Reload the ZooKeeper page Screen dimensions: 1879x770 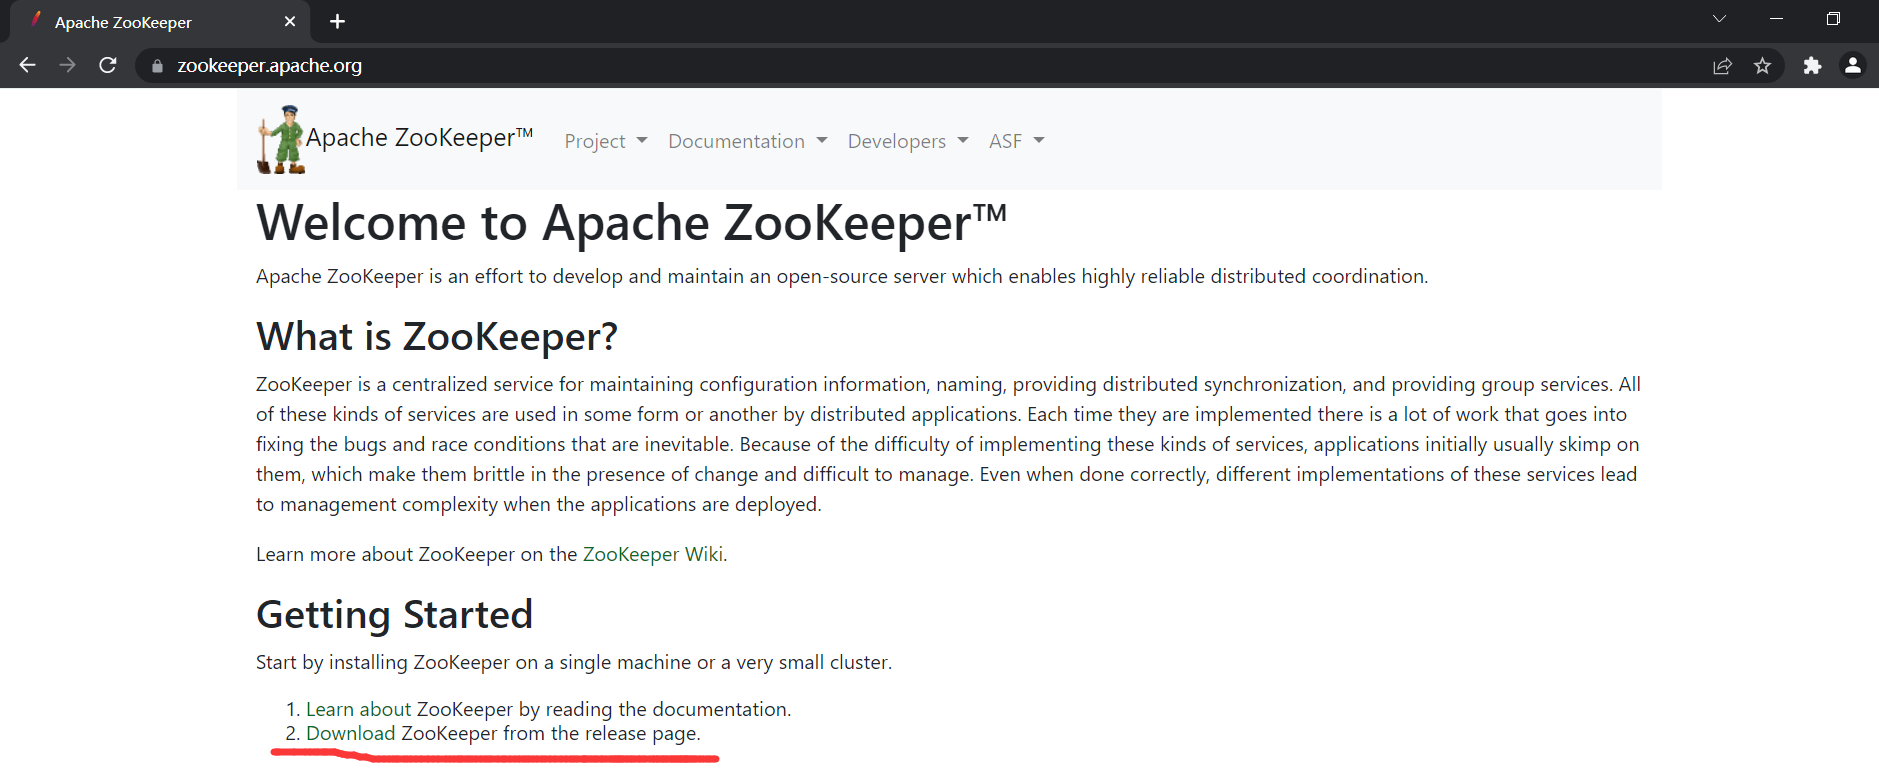(108, 65)
